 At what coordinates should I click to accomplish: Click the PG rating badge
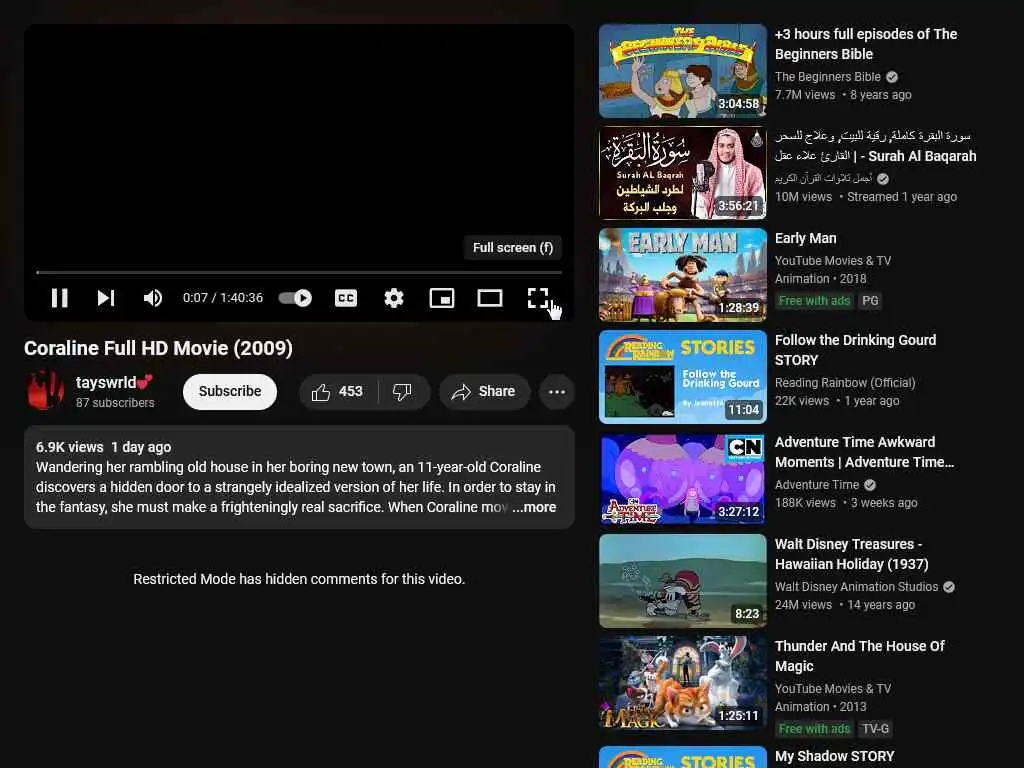(870, 301)
